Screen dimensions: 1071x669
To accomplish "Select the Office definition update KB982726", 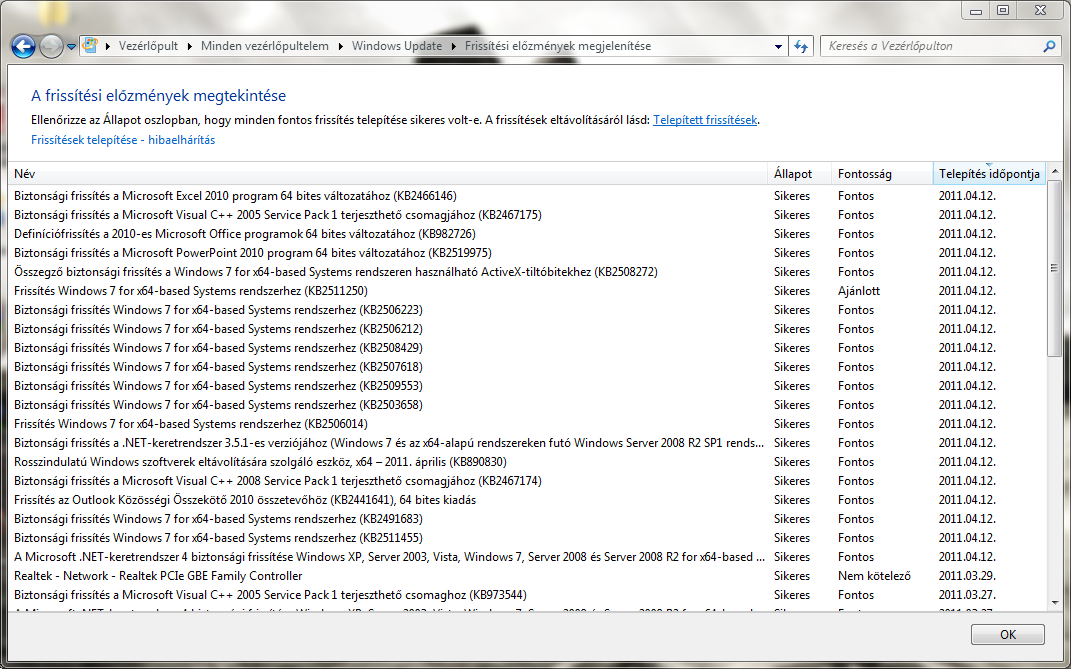I will tap(527, 234).
